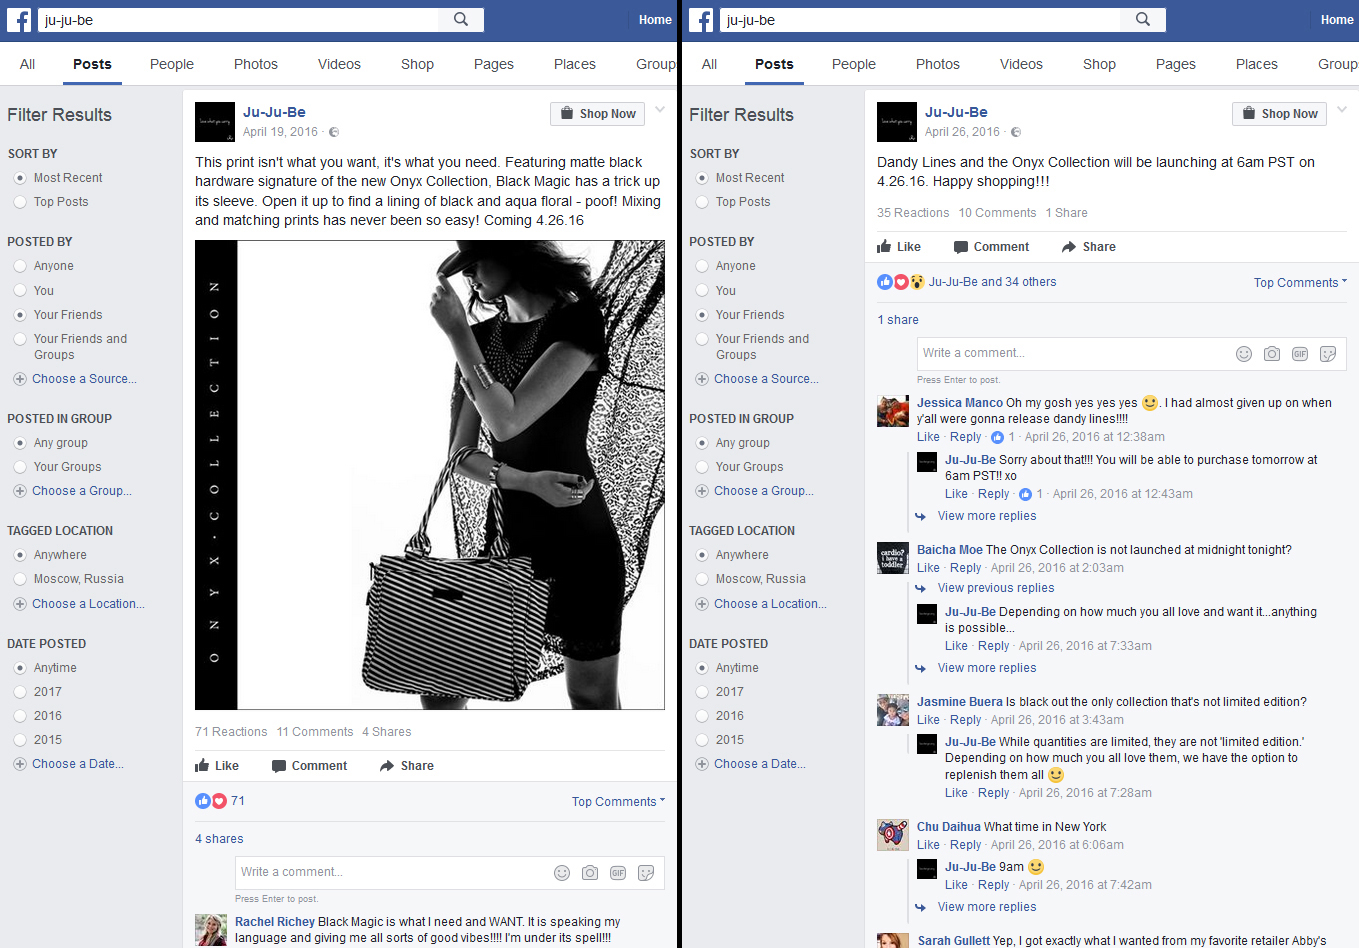Image resolution: width=1359 pixels, height=948 pixels.
Task: Open Onyx Collection photo on April 19 post
Action: pos(430,475)
